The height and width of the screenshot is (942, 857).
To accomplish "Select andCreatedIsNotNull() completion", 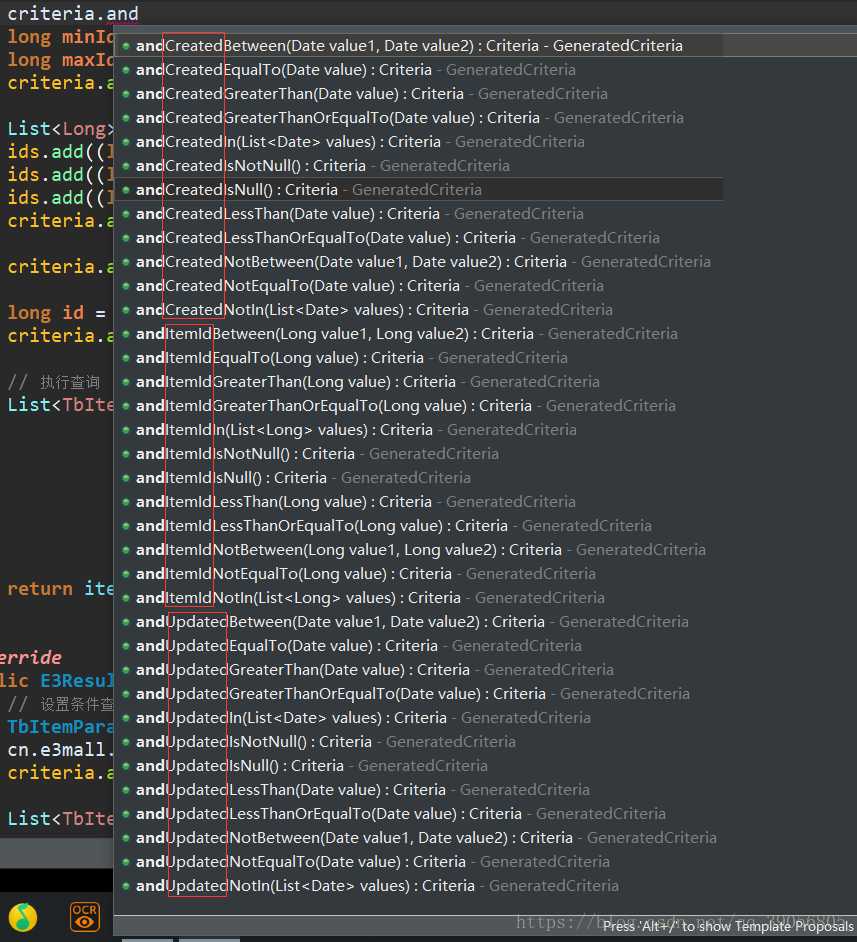I will pyautogui.click(x=418, y=166).
